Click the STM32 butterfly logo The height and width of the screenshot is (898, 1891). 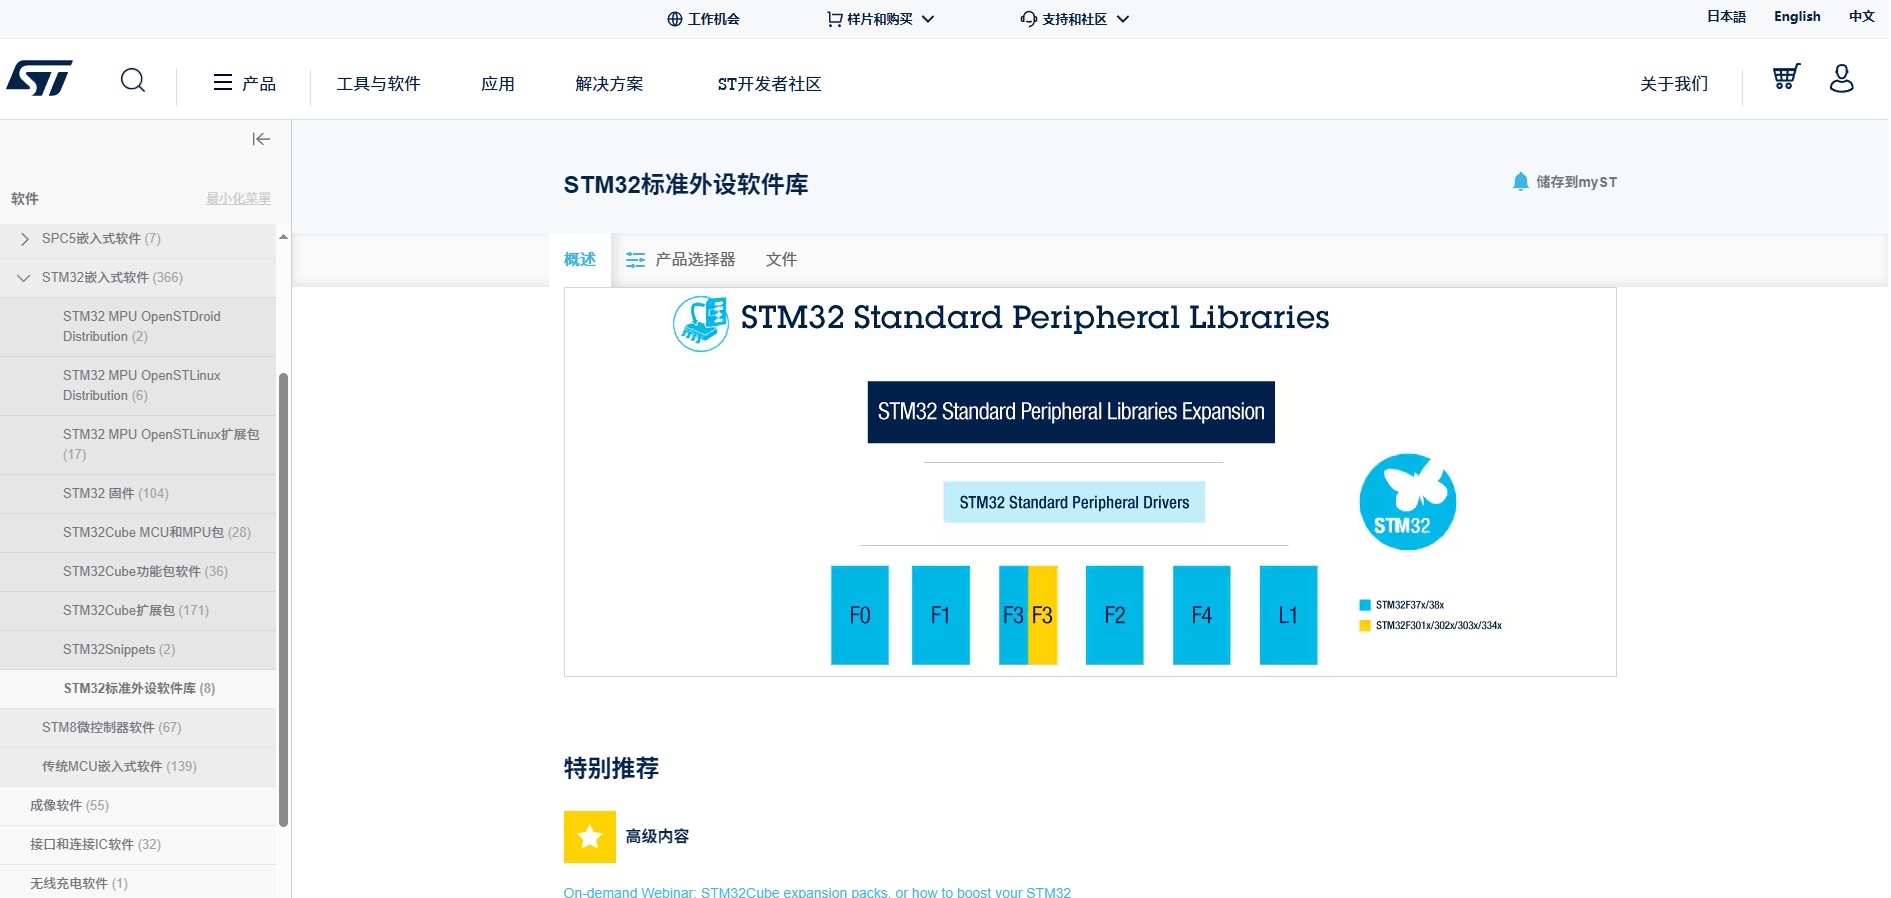1407,502
